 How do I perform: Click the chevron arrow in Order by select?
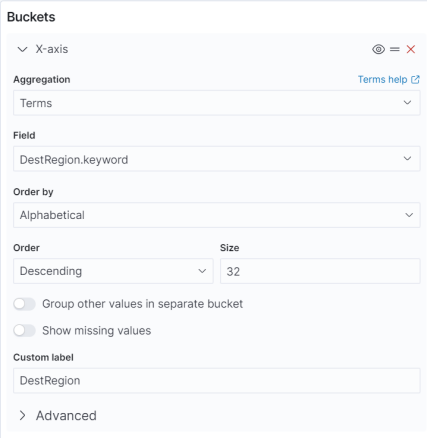[409, 215]
